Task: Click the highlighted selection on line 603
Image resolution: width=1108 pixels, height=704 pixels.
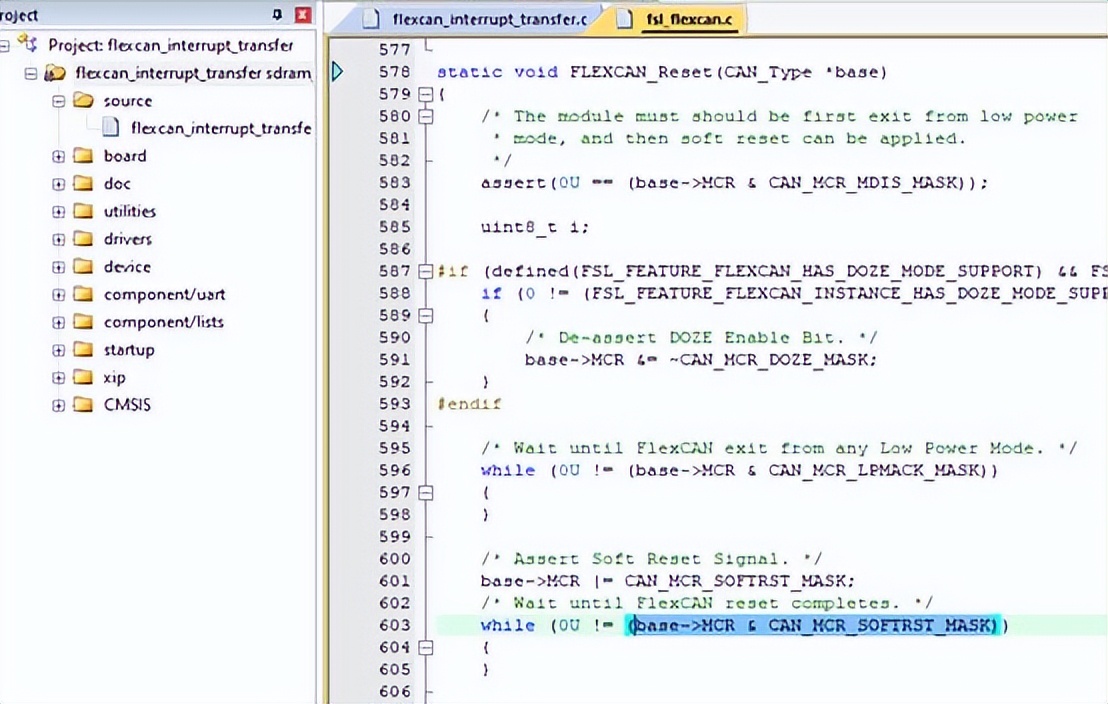Action: (813, 626)
